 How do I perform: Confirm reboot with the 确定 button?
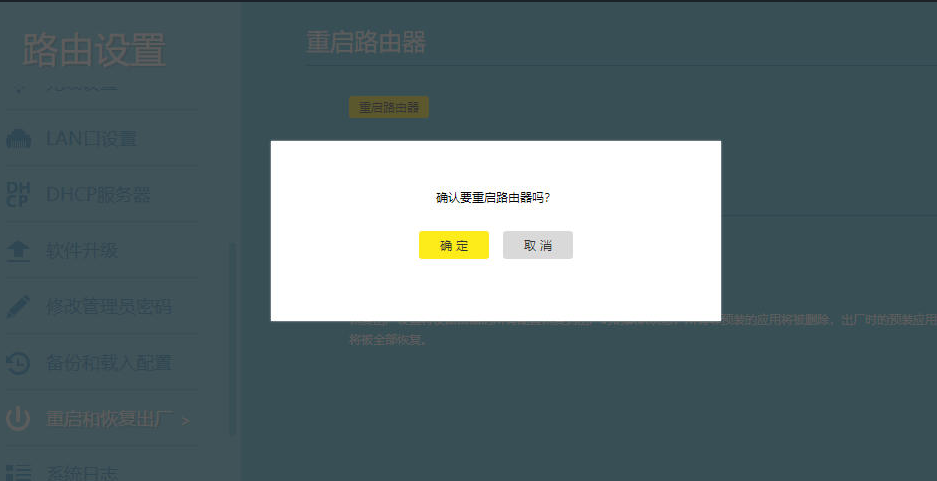click(454, 245)
